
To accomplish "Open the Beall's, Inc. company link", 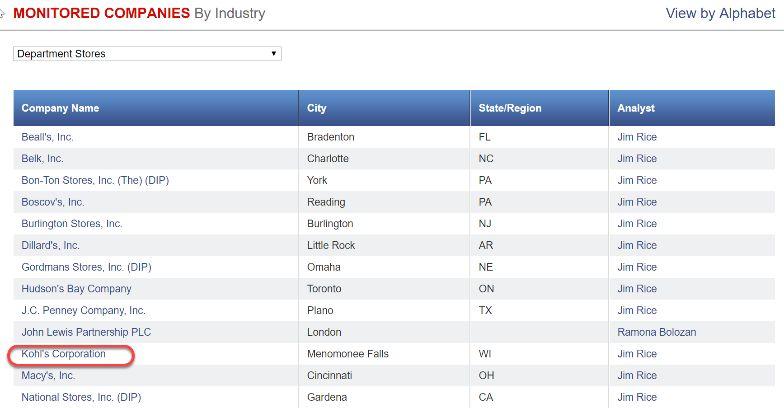I will coord(47,137).
